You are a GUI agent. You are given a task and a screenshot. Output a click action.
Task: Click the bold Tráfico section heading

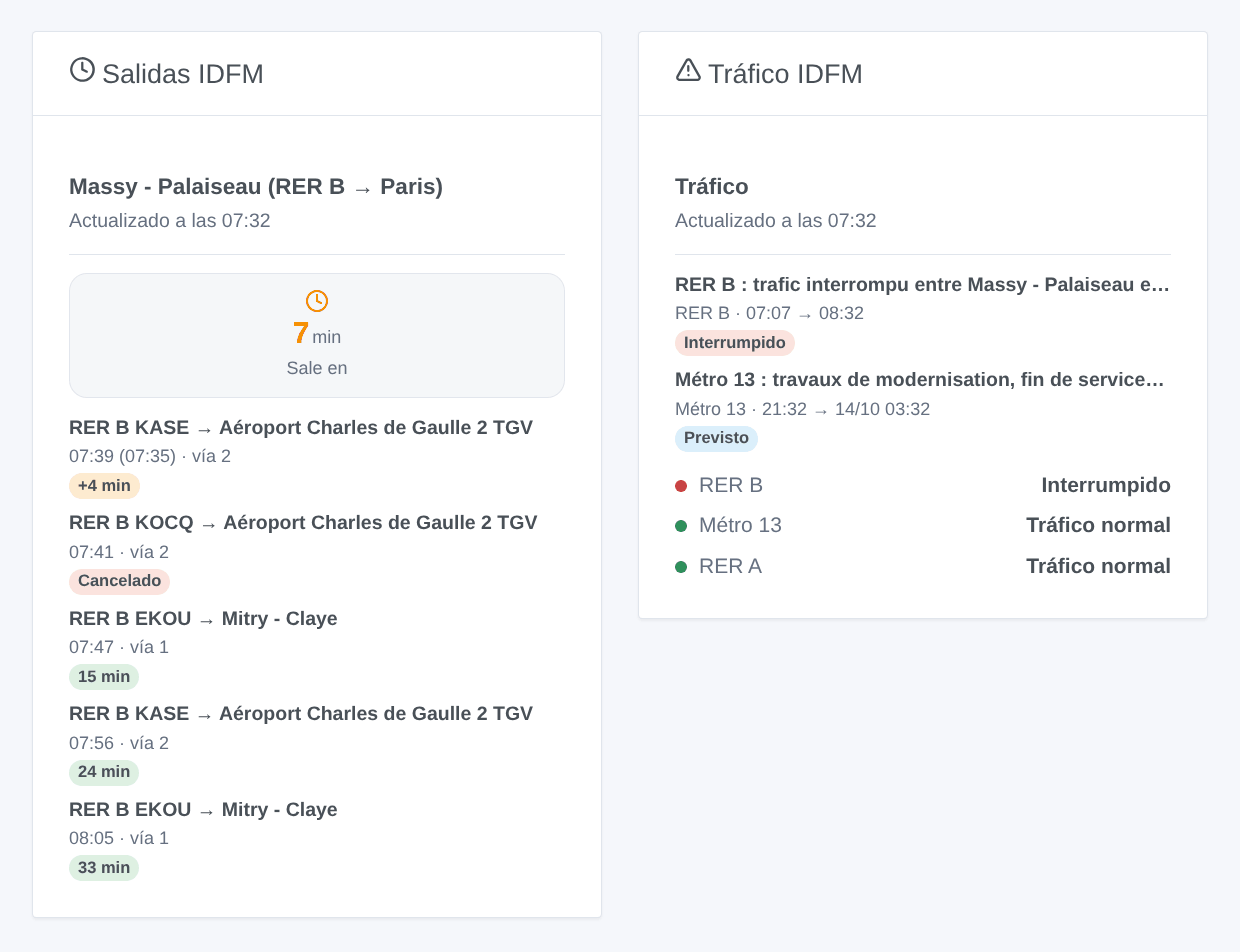[712, 187]
